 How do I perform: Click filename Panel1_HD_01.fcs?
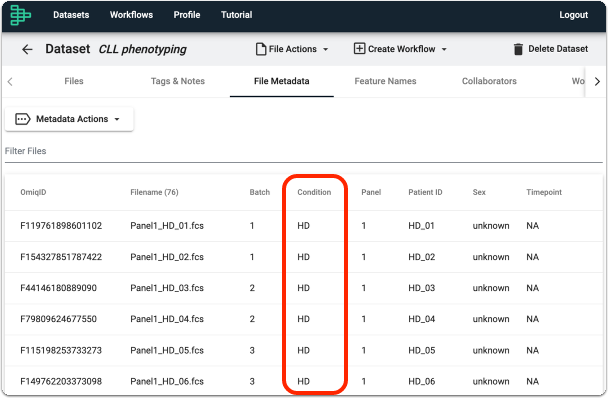pos(167,226)
